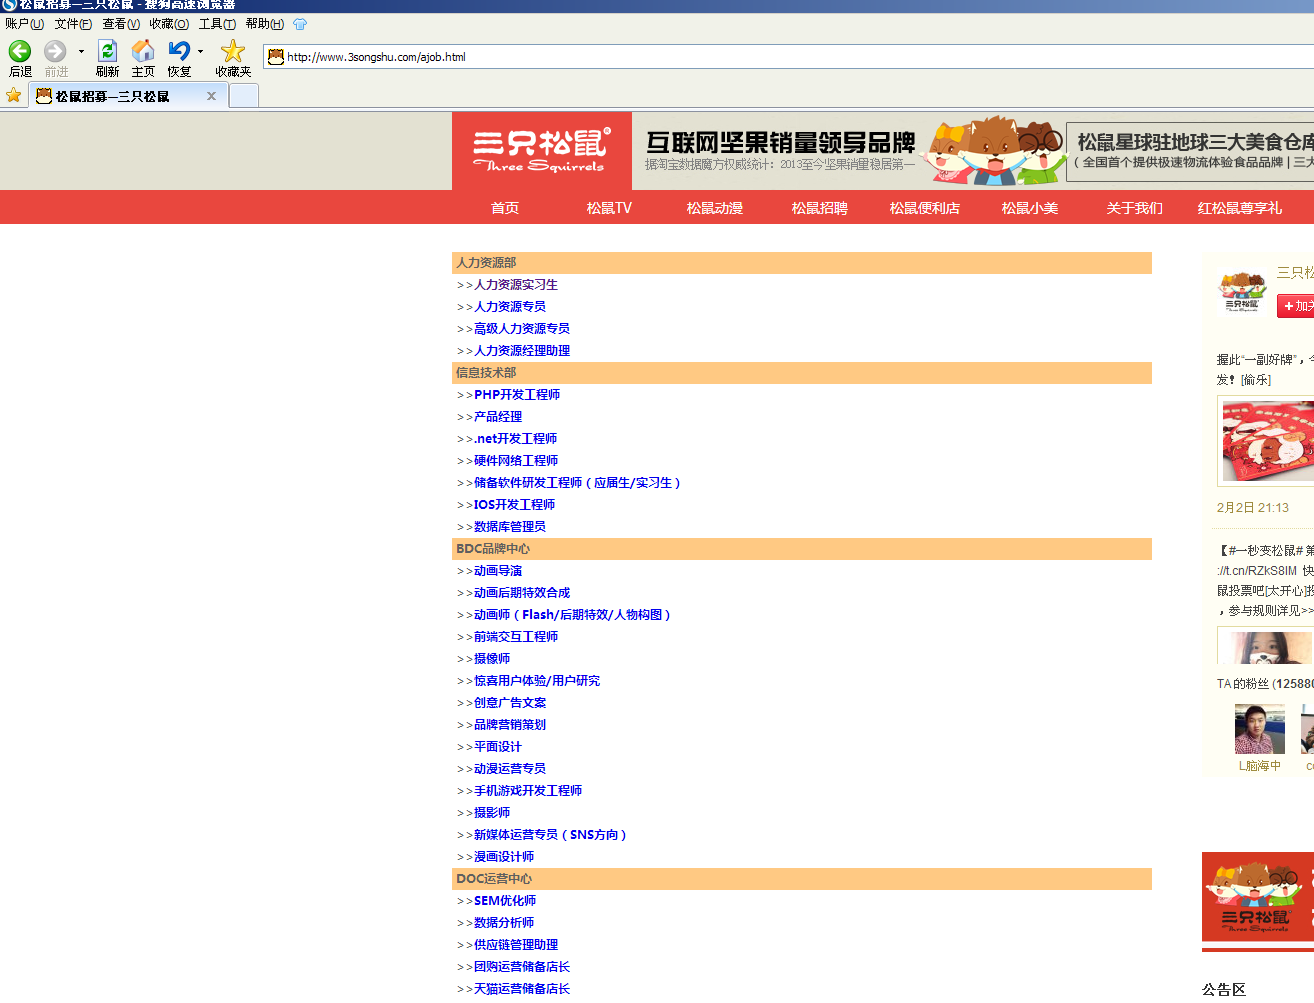The height and width of the screenshot is (1003, 1314).
Task: Open 供应链管理助理 job posting
Action: 516,945
